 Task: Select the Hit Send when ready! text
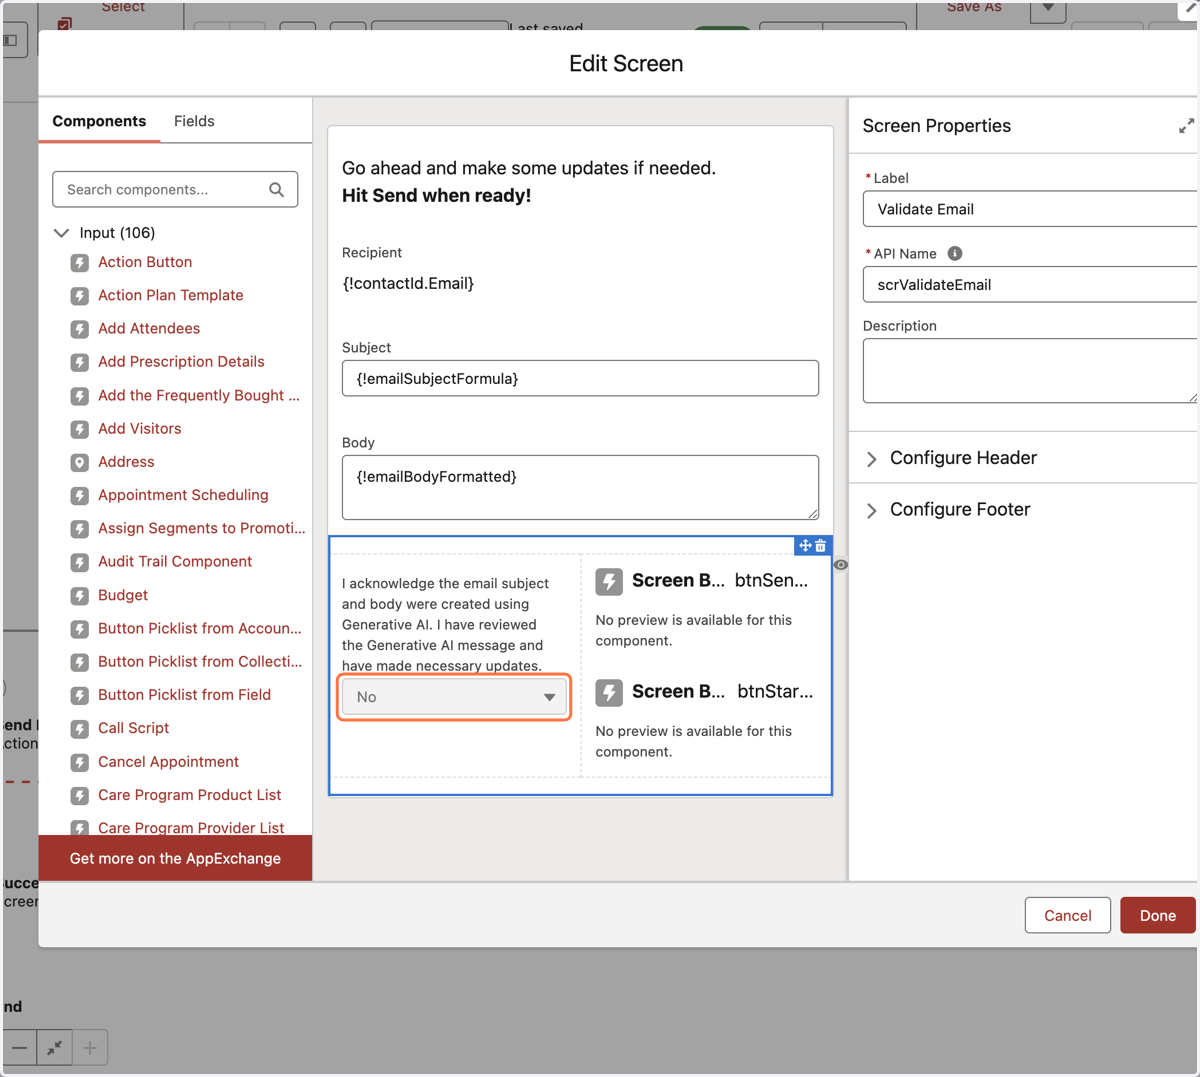tap(436, 196)
